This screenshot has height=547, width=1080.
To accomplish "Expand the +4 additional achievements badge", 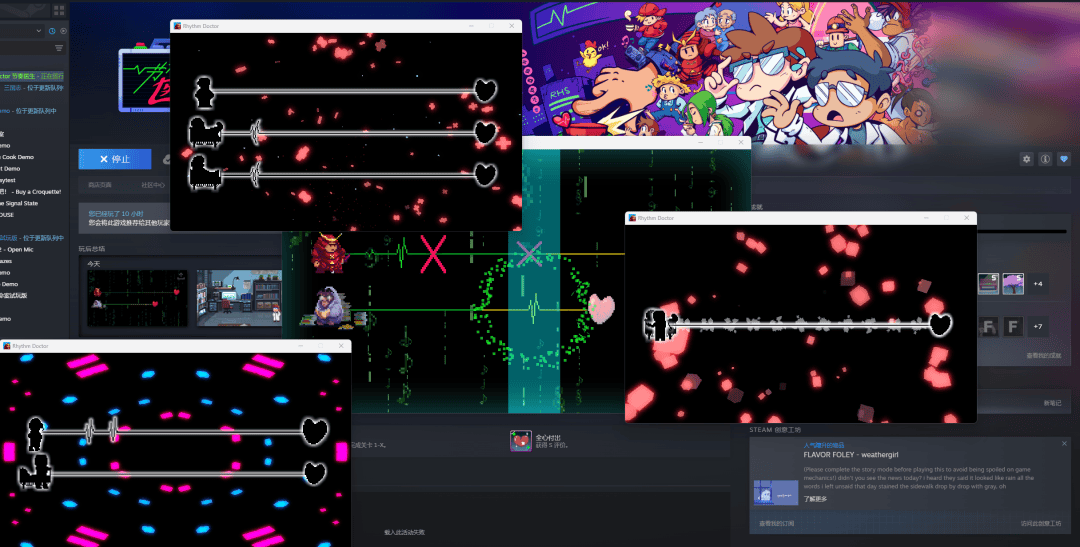I will (1038, 284).
